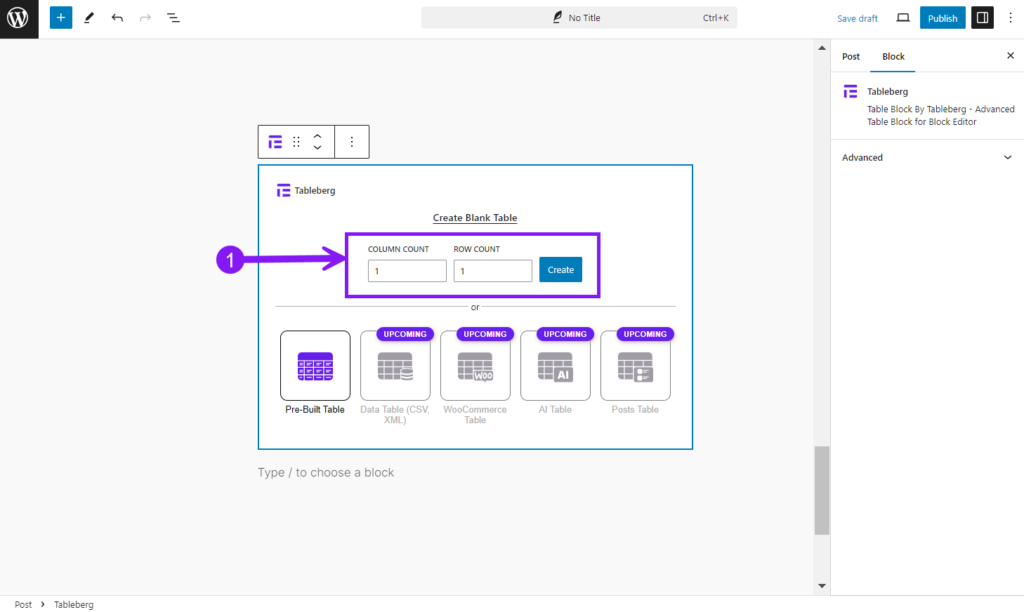The height and width of the screenshot is (612, 1024).
Task: Click the Tableberg logo inside the block
Action: tap(283, 190)
